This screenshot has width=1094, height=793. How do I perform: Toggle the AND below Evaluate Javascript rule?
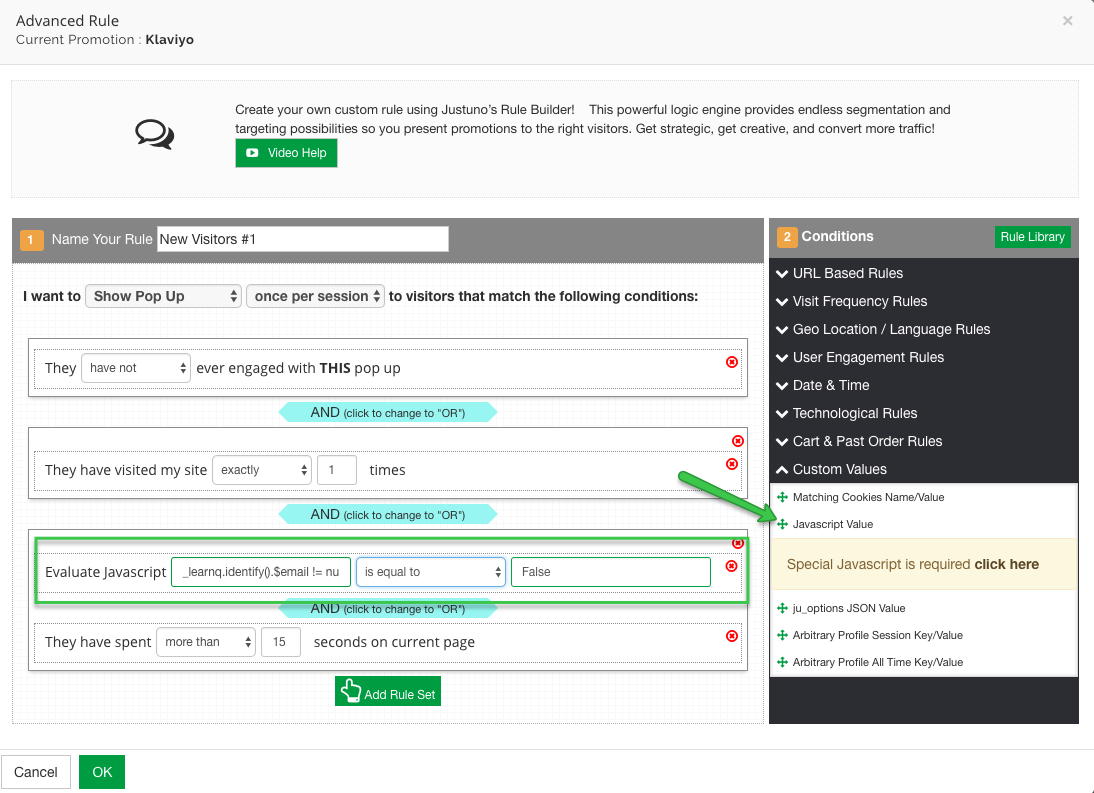(x=388, y=609)
